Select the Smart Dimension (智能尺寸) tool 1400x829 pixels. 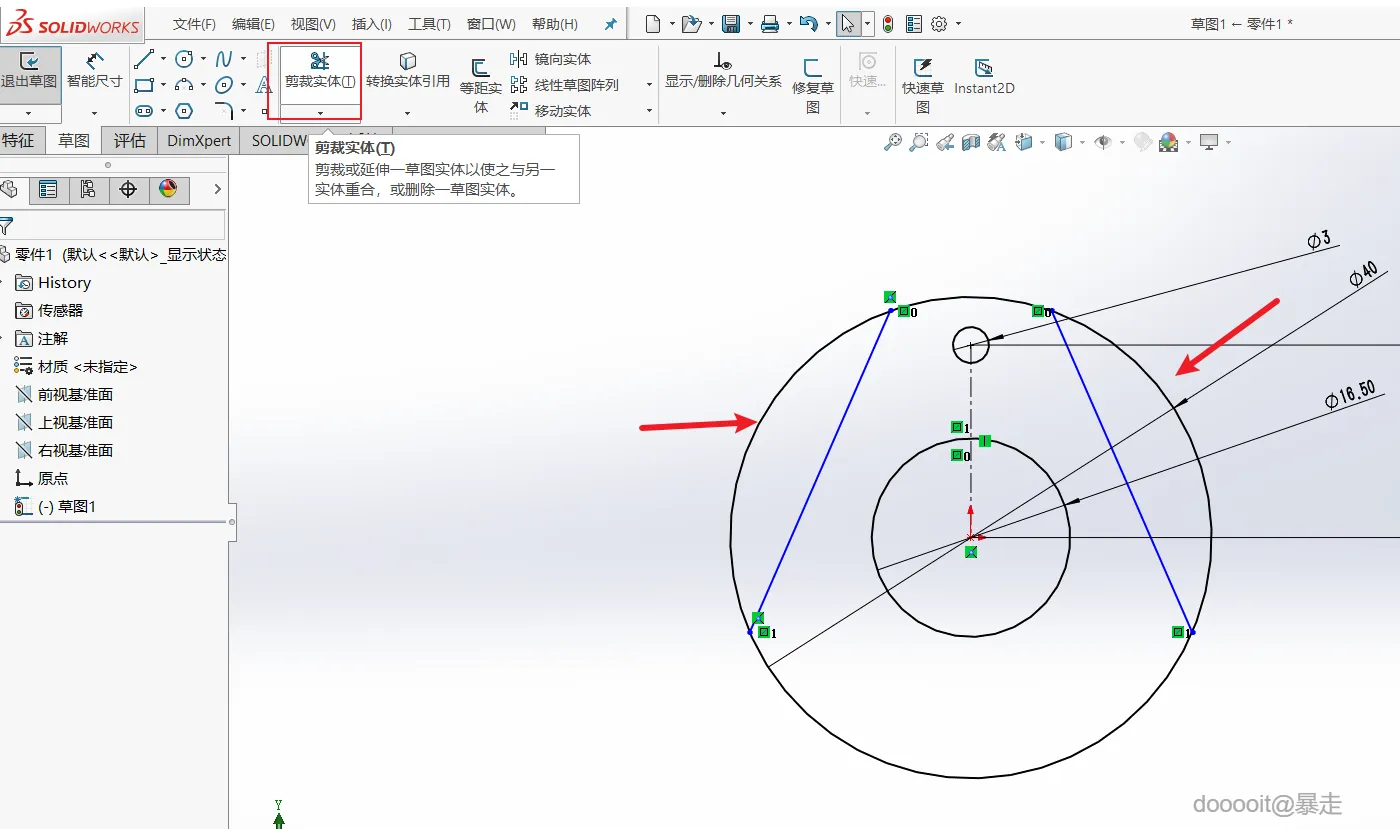95,71
